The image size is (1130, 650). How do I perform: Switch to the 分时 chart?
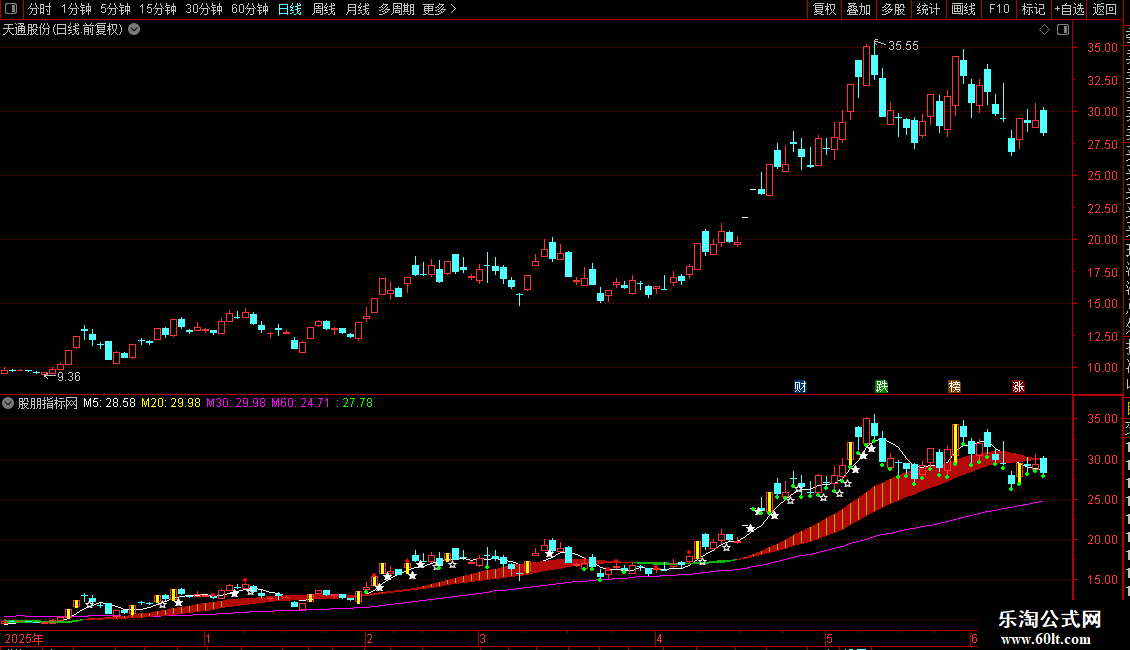[x=40, y=9]
